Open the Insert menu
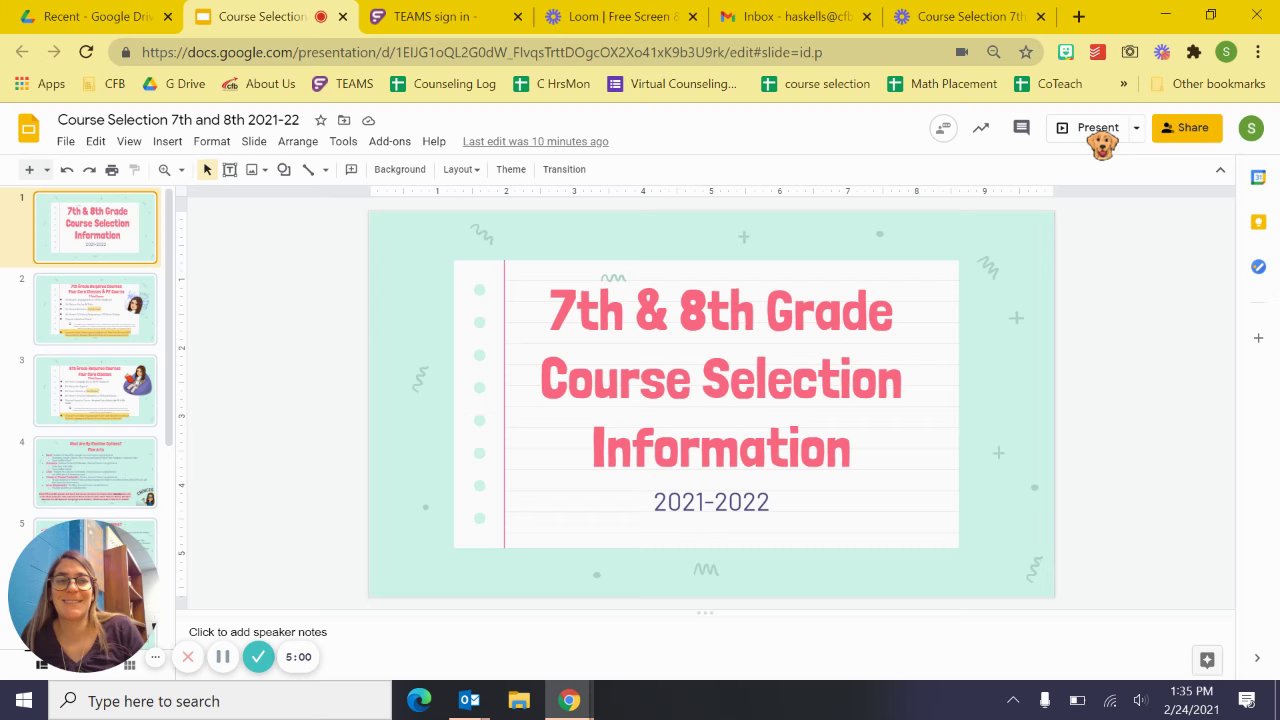The image size is (1280, 720). [x=167, y=142]
